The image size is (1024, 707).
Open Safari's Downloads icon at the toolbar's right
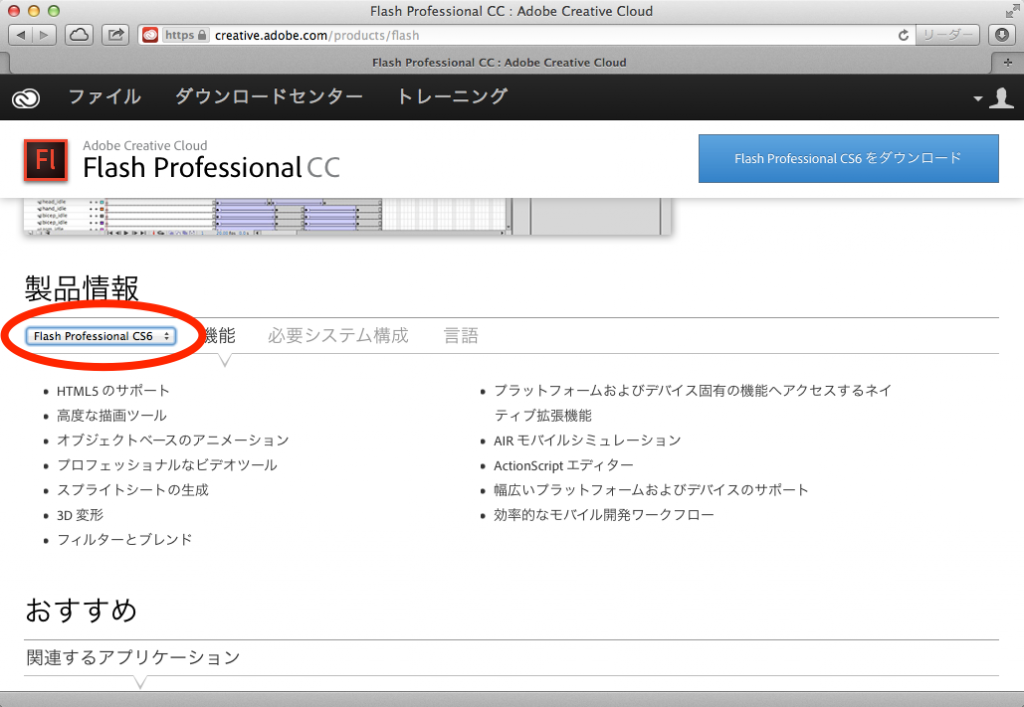click(1001, 34)
